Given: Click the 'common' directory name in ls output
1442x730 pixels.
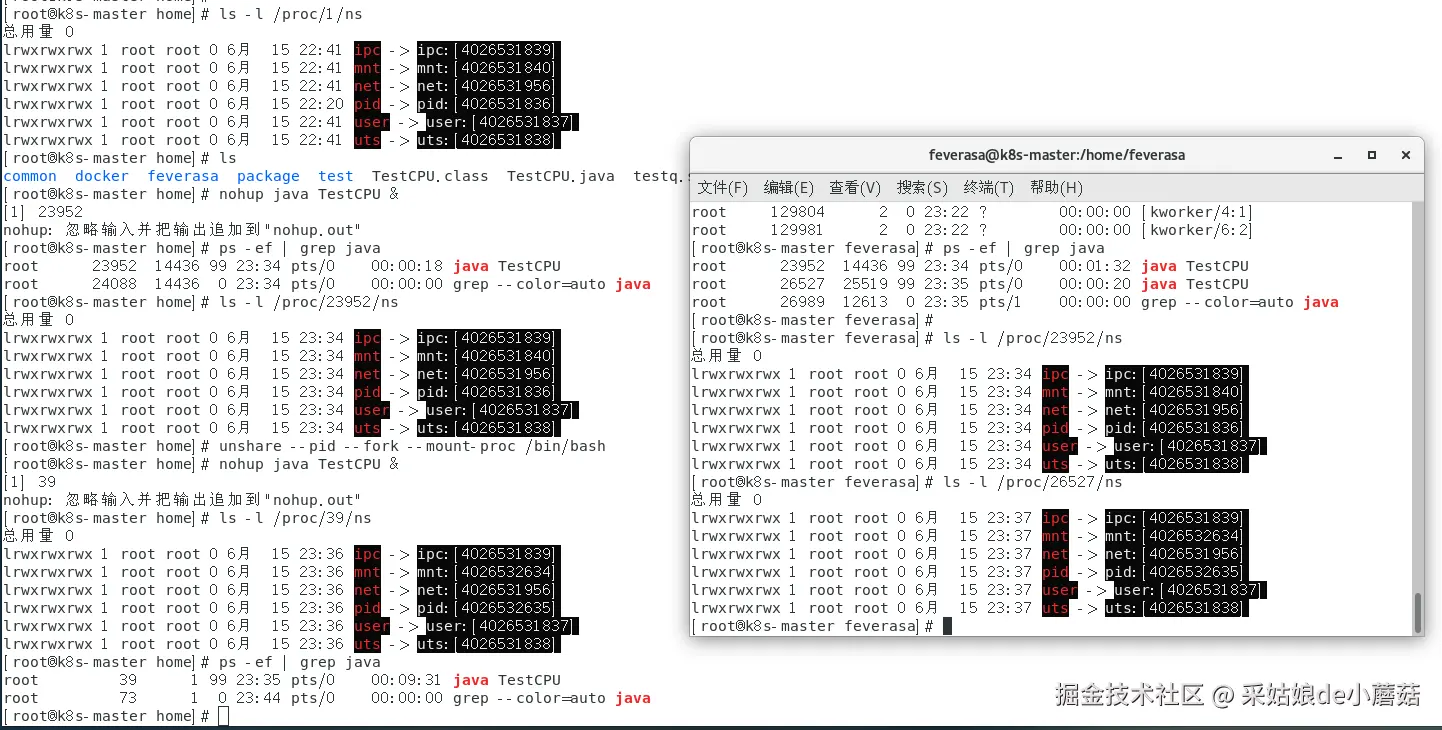Looking at the screenshot, I should coord(30,176).
